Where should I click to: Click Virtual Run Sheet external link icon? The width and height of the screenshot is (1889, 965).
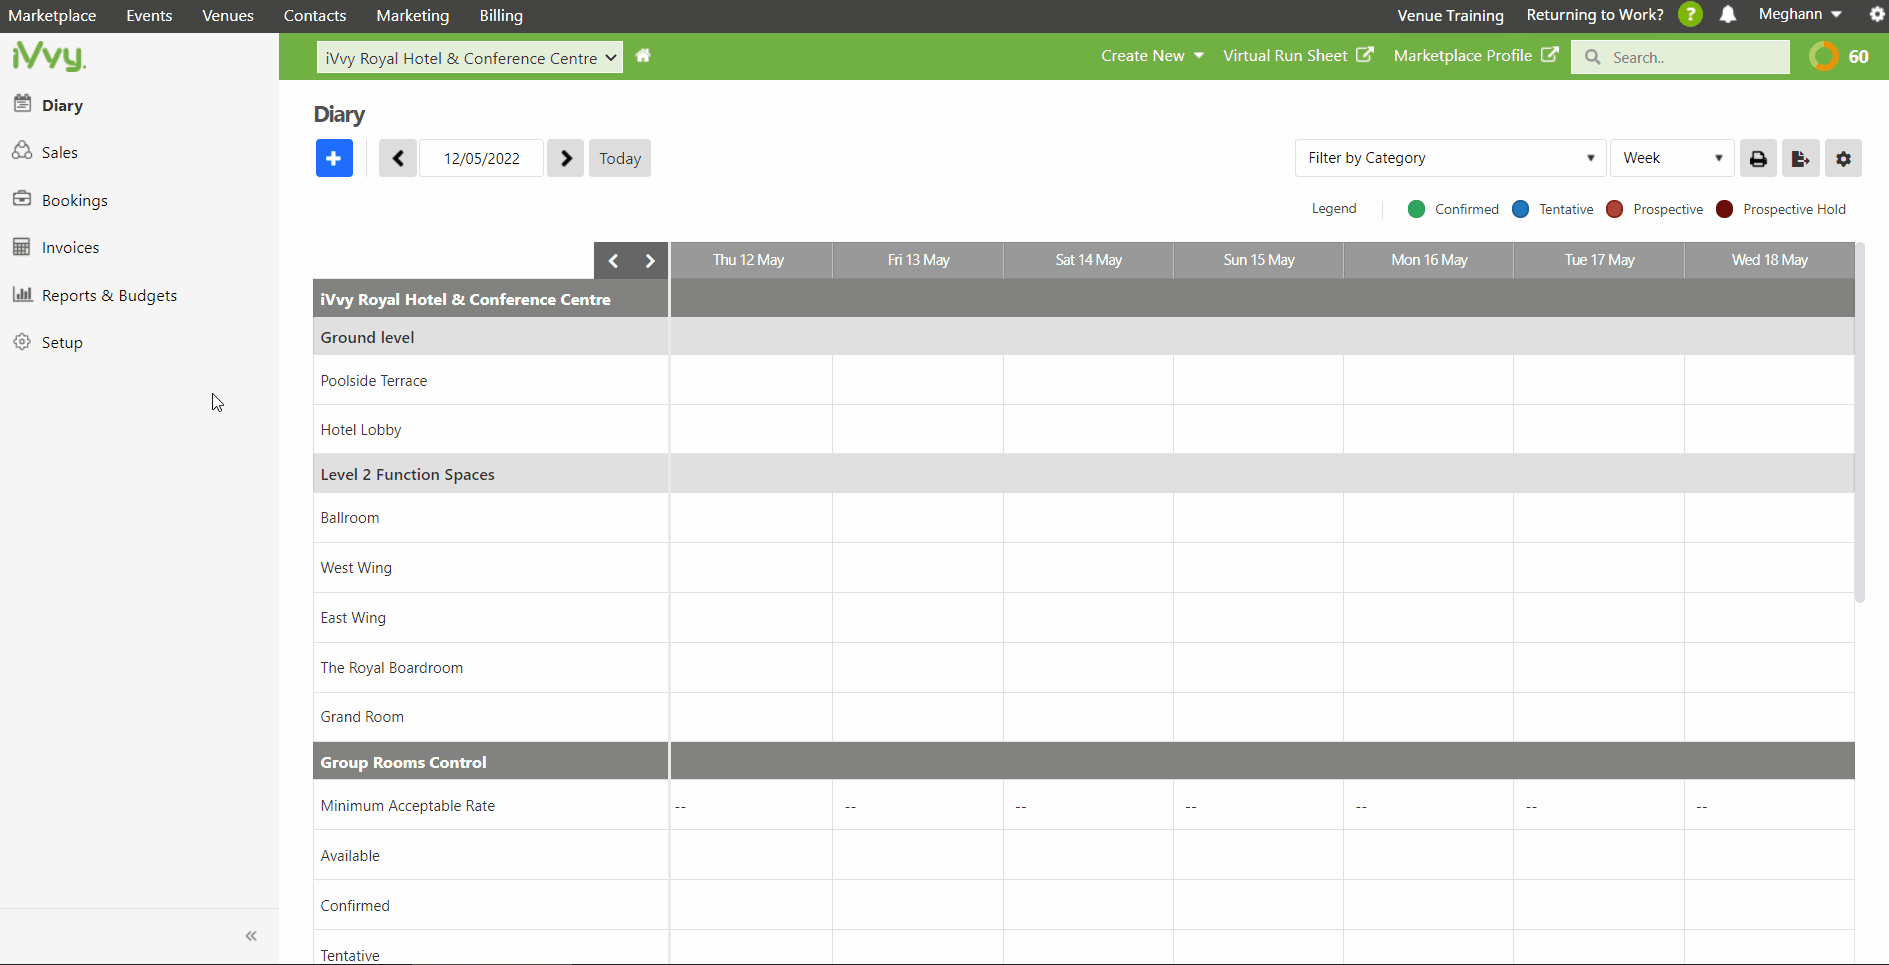(x=1365, y=55)
